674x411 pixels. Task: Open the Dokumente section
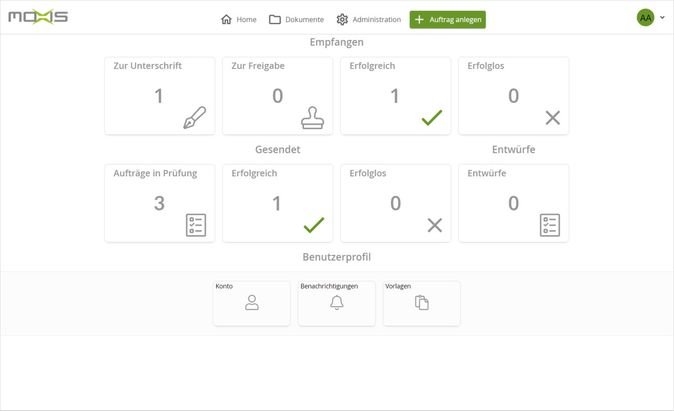[296, 19]
